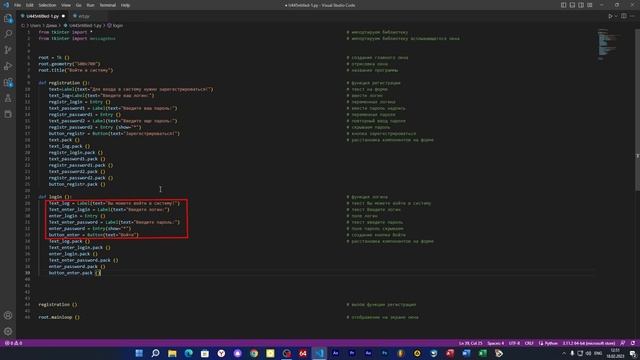Open the Search view in activity bar

pyautogui.click(x=8, y=34)
